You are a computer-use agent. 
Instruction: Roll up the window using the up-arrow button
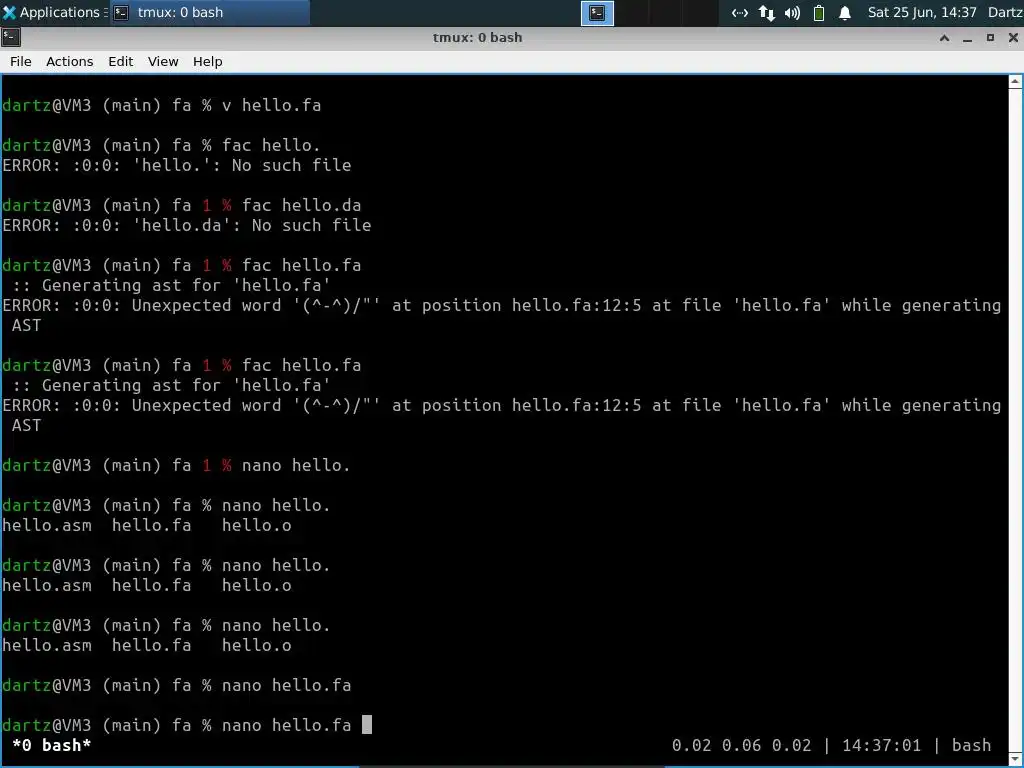[944, 38]
